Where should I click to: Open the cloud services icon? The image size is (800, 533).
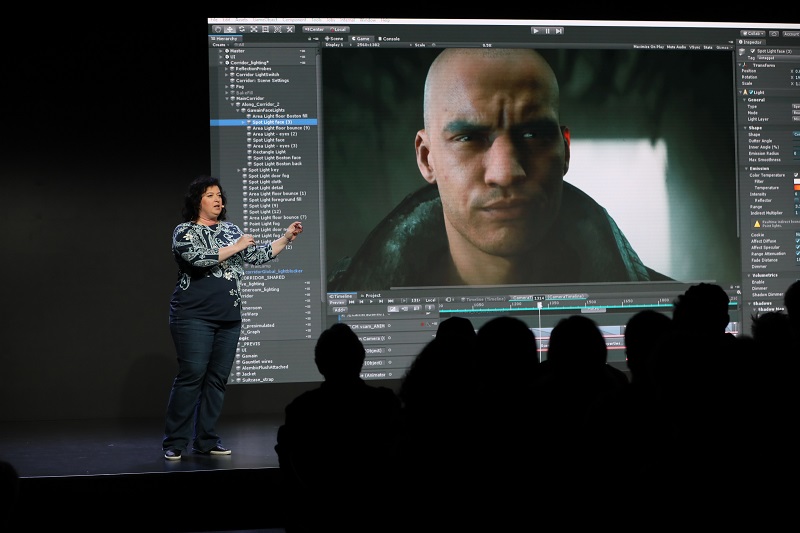click(x=773, y=34)
